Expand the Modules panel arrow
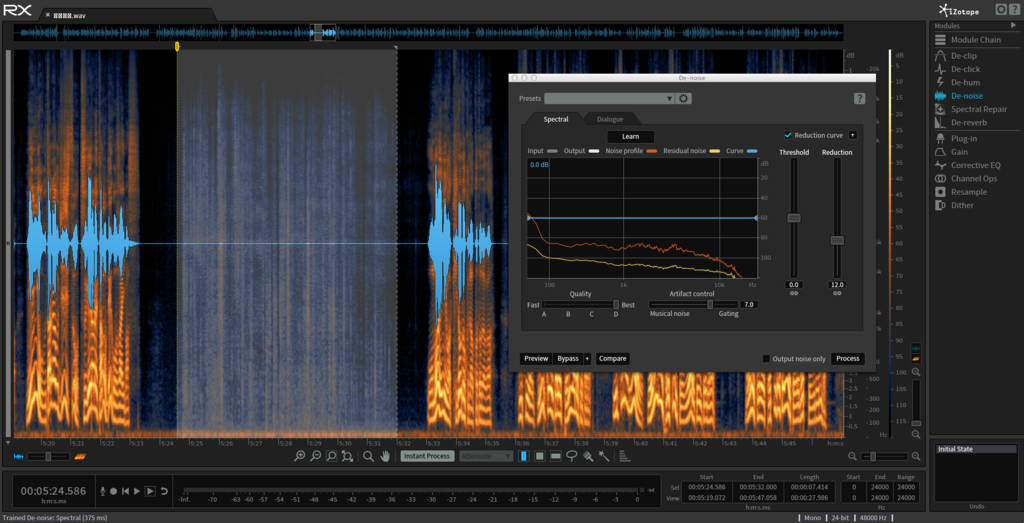Viewport: 1024px width, 523px height. pos(1014,25)
